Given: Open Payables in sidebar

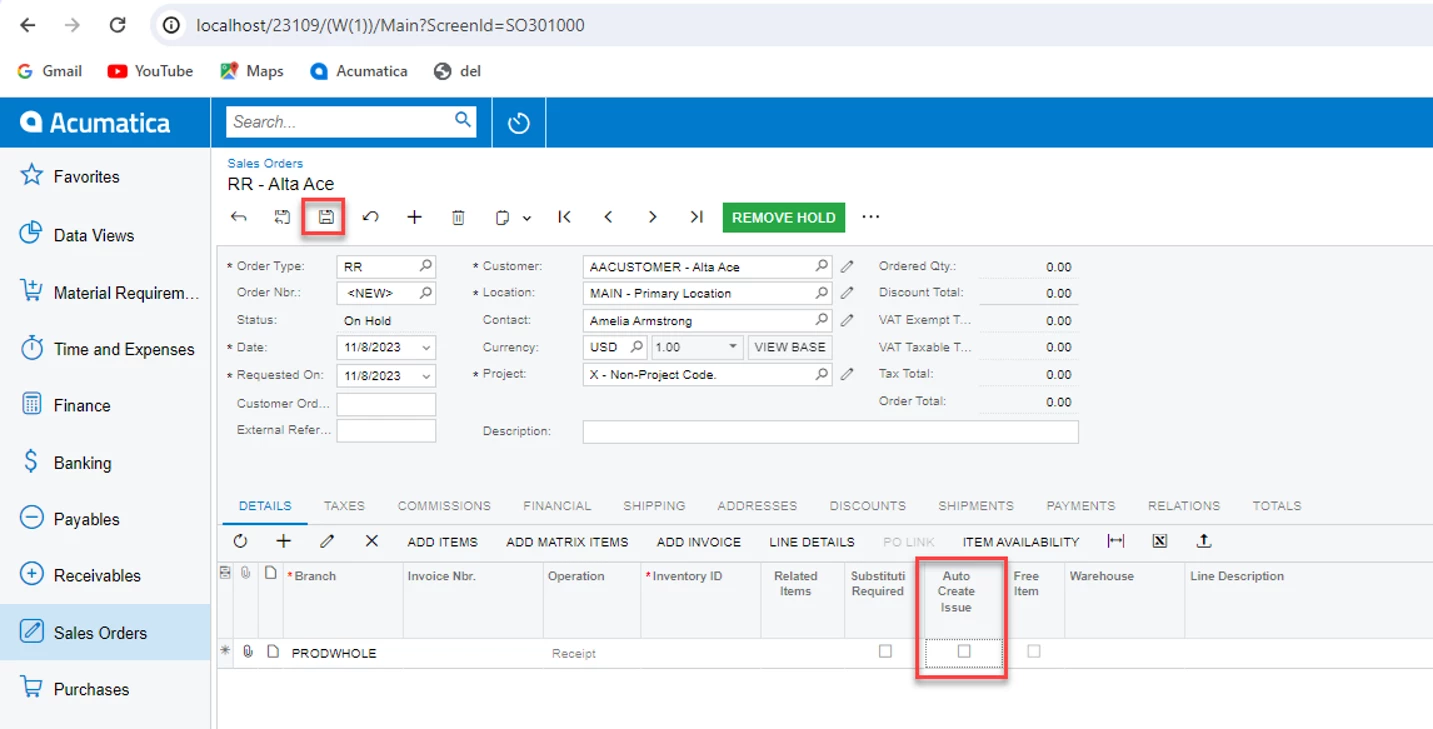Looking at the screenshot, I should pyautogui.click(x=105, y=519).
